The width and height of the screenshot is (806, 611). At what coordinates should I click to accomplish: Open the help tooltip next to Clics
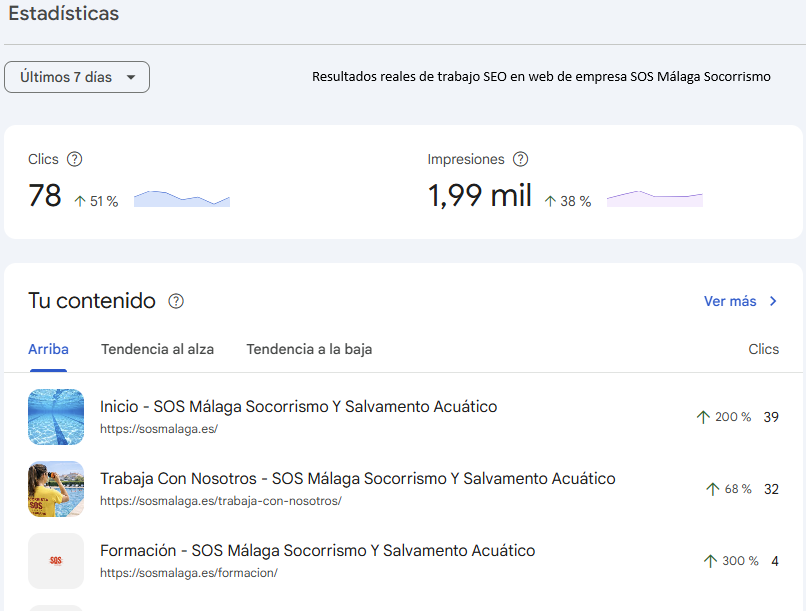77,159
